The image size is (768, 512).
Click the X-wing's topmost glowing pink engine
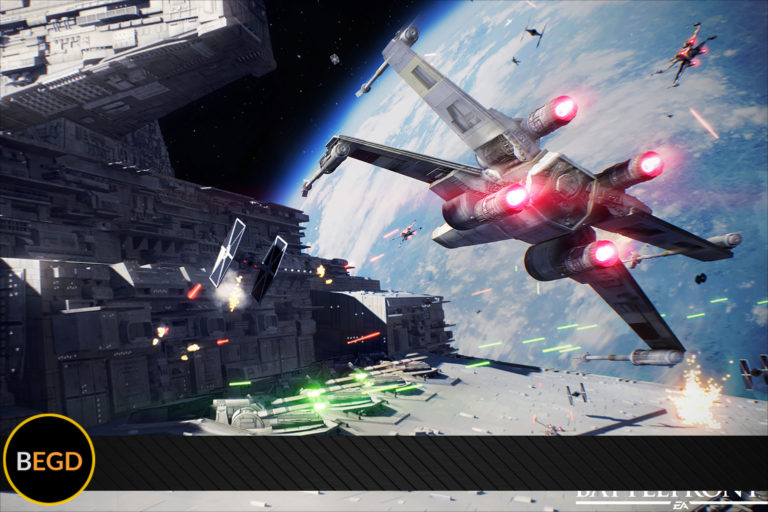[563, 109]
